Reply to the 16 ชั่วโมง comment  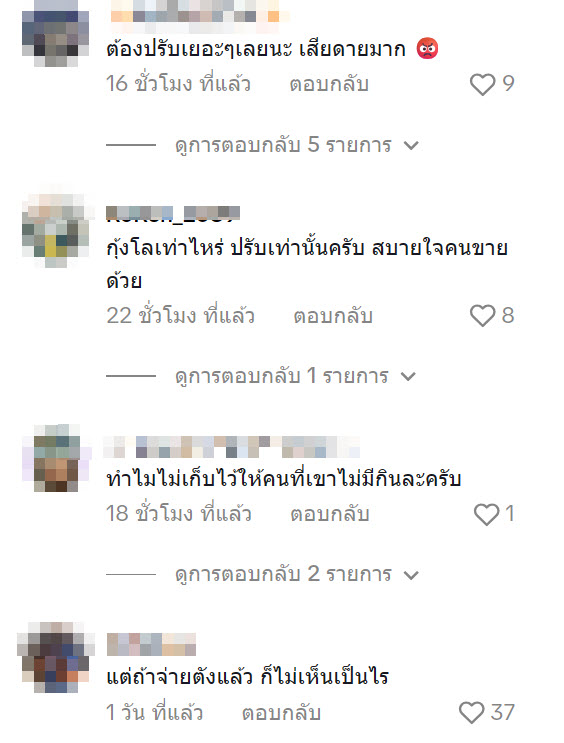point(329,84)
